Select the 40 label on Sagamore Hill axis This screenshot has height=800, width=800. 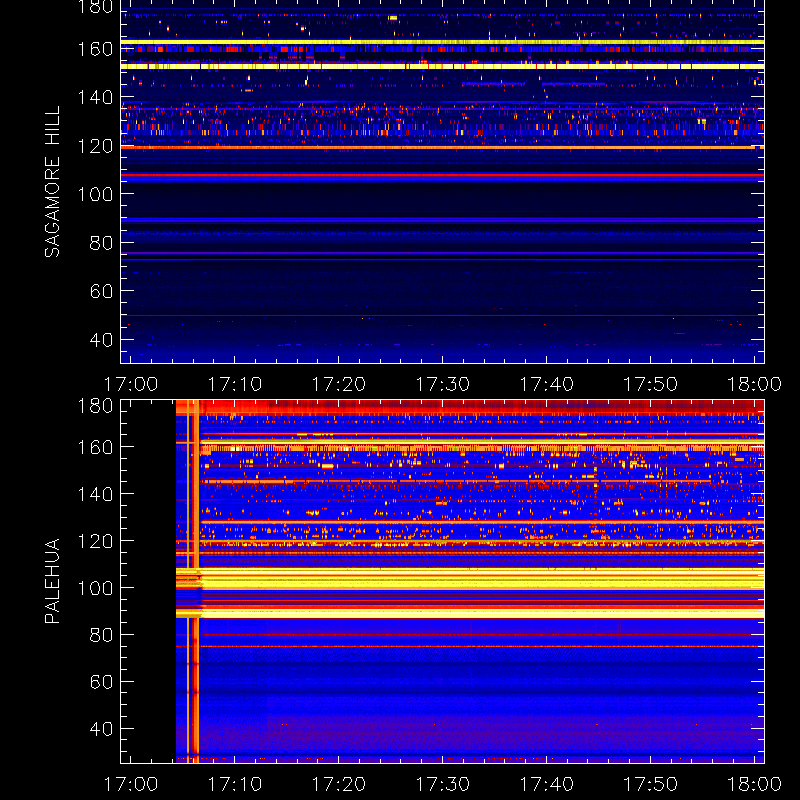click(x=101, y=340)
